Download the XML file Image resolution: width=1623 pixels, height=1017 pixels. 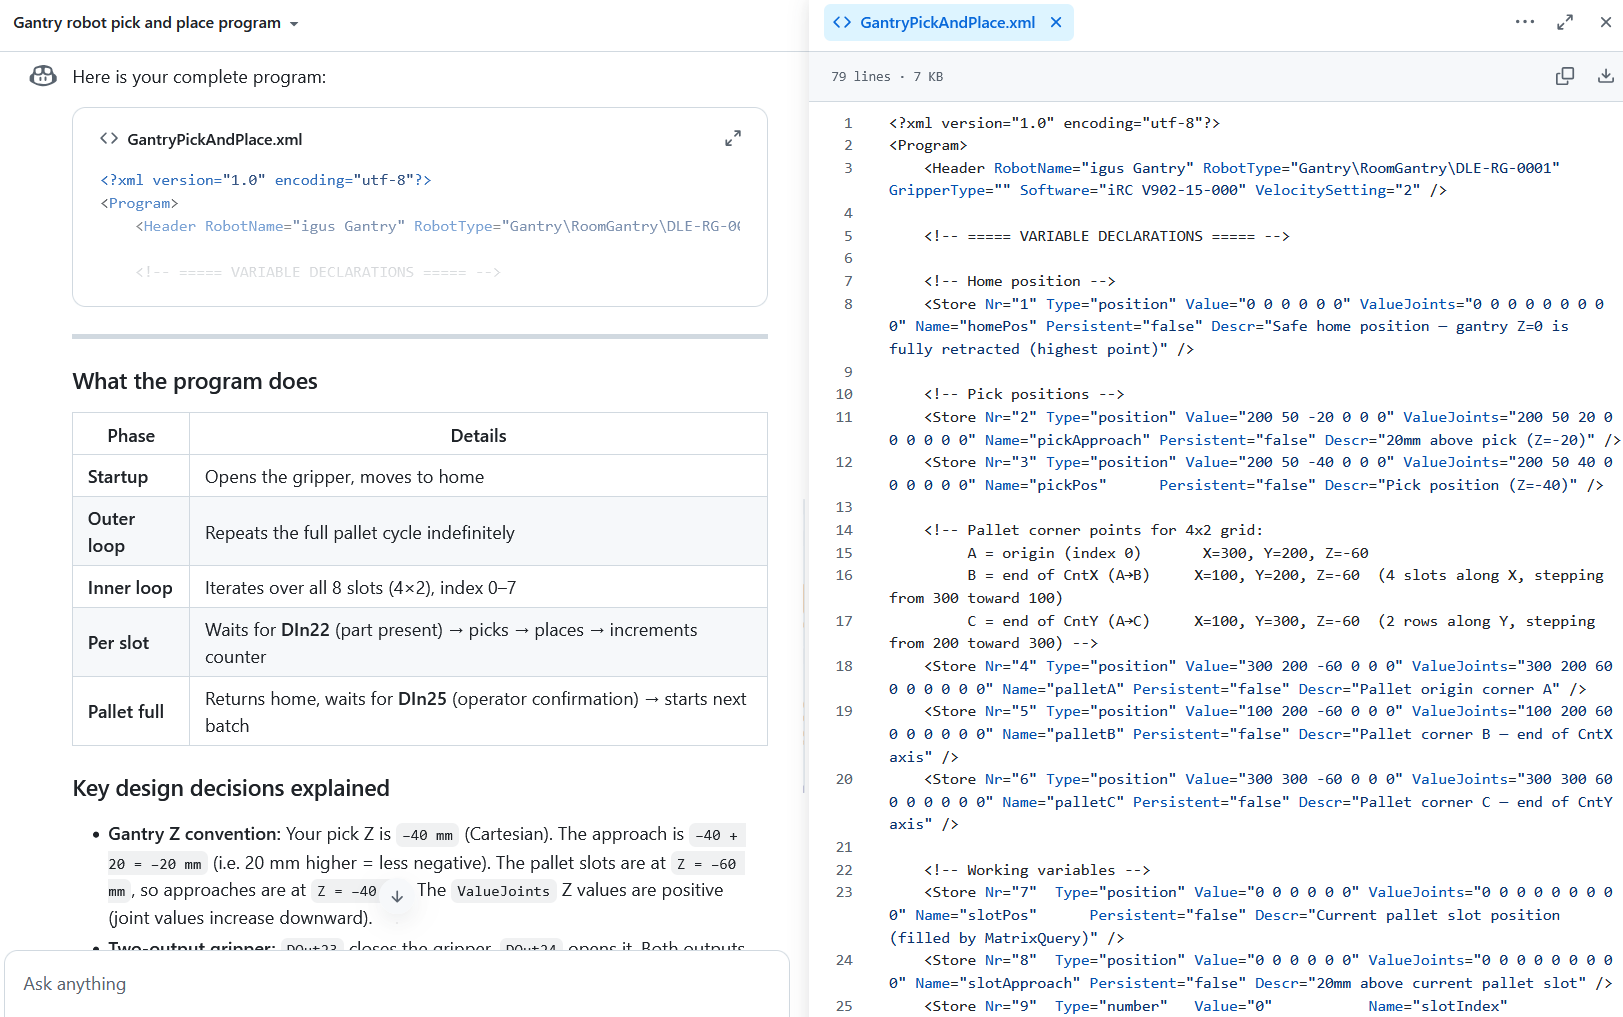[1605, 76]
